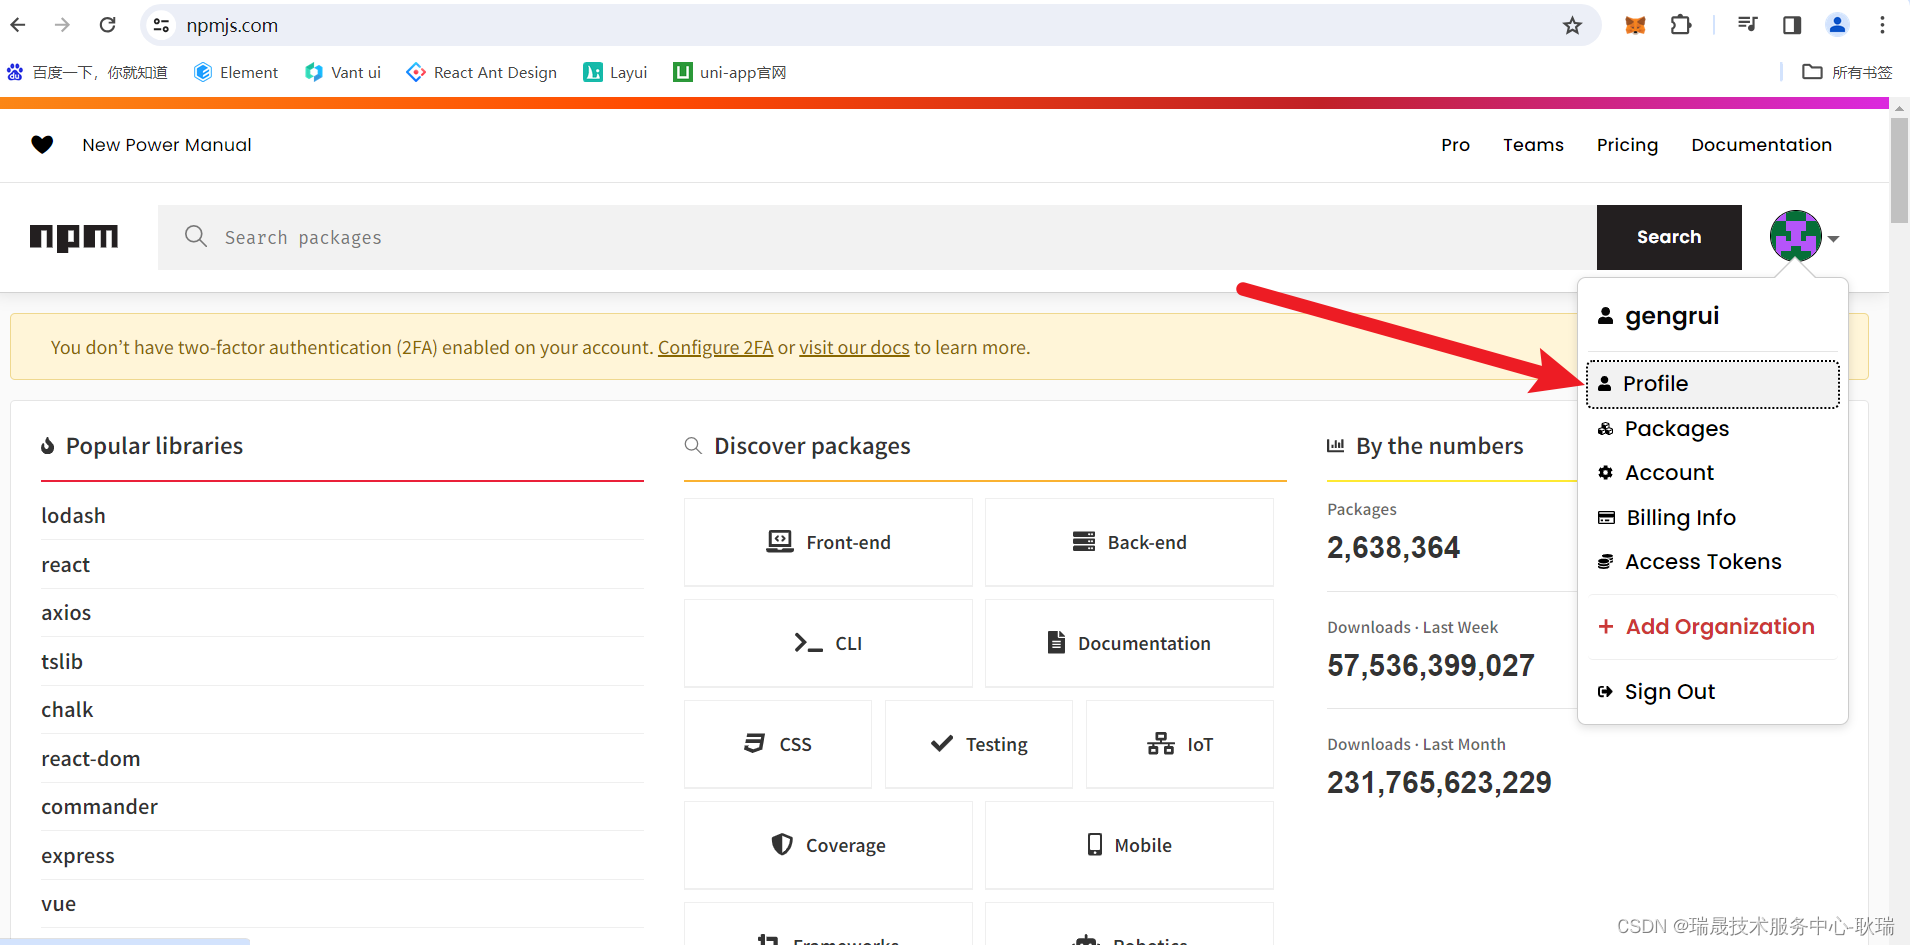1910x945 pixels.
Task: Open the lodash library link
Action: click(x=73, y=516)
